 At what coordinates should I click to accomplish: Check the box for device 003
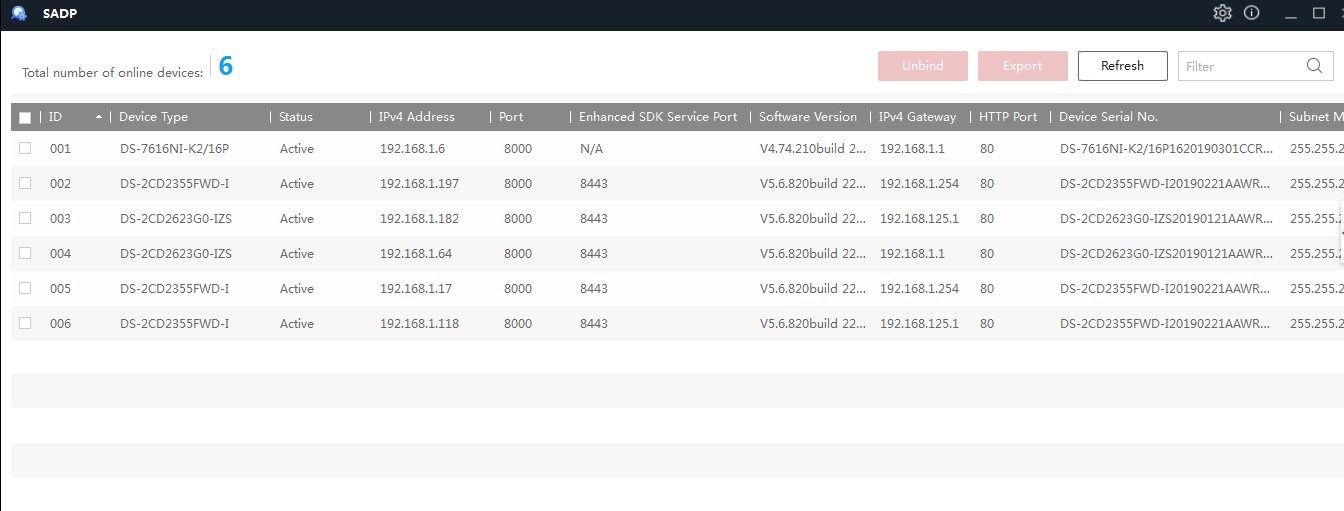pyautogui.click(x=25, y=218)
